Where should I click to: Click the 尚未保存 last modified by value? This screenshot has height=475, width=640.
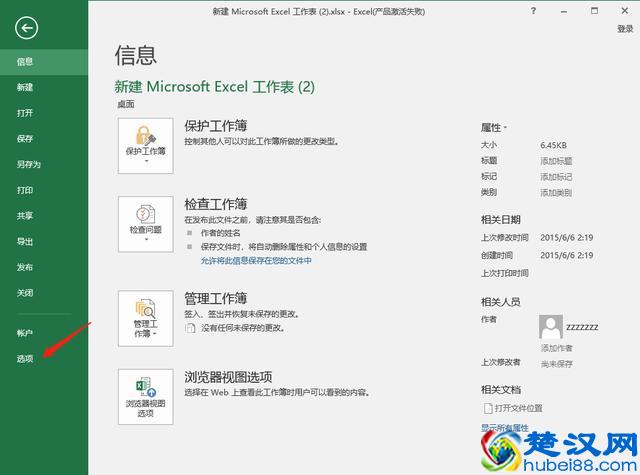tap(557, 364)
